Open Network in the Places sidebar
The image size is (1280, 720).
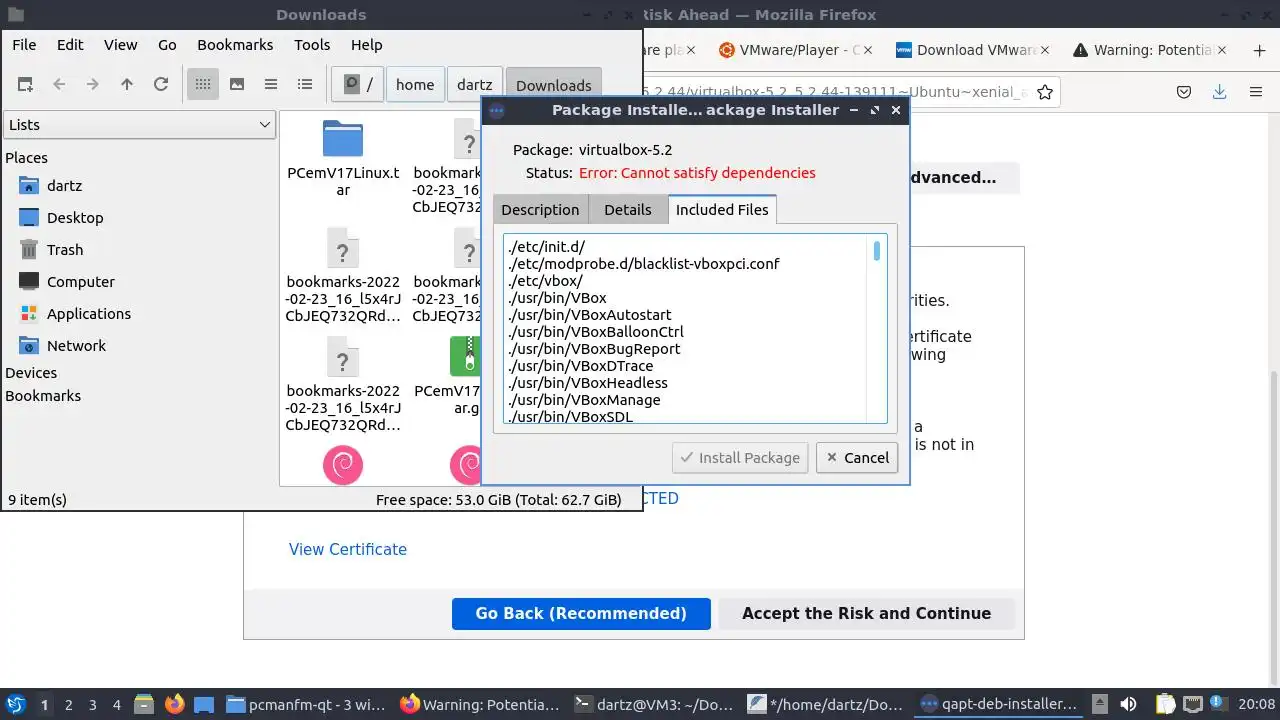(76, 345)
